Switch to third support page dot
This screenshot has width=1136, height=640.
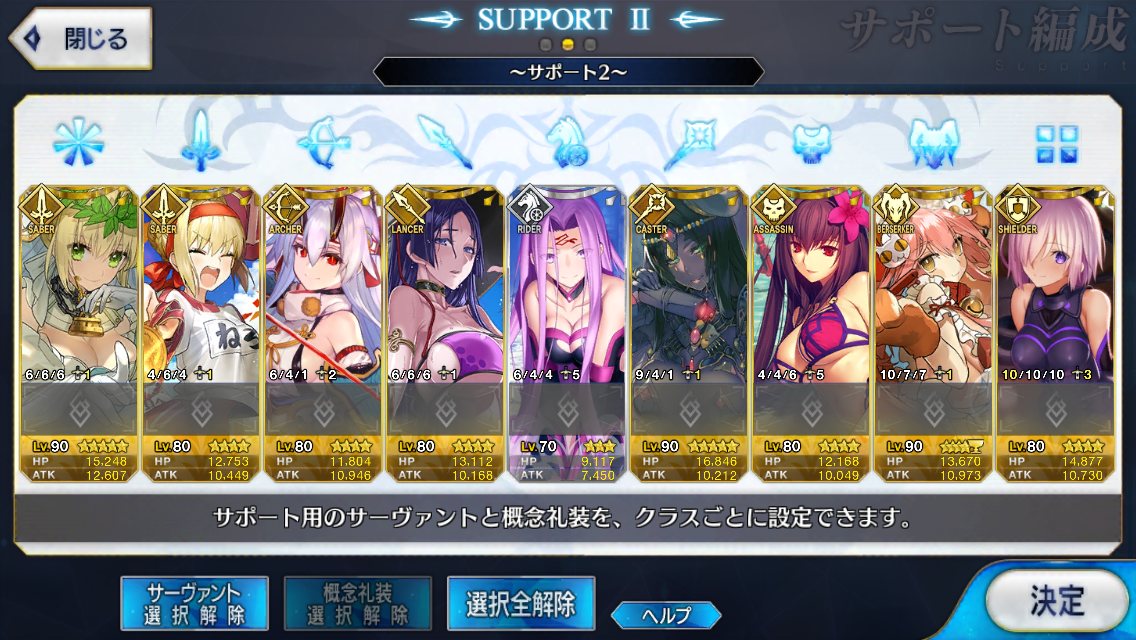590,45
